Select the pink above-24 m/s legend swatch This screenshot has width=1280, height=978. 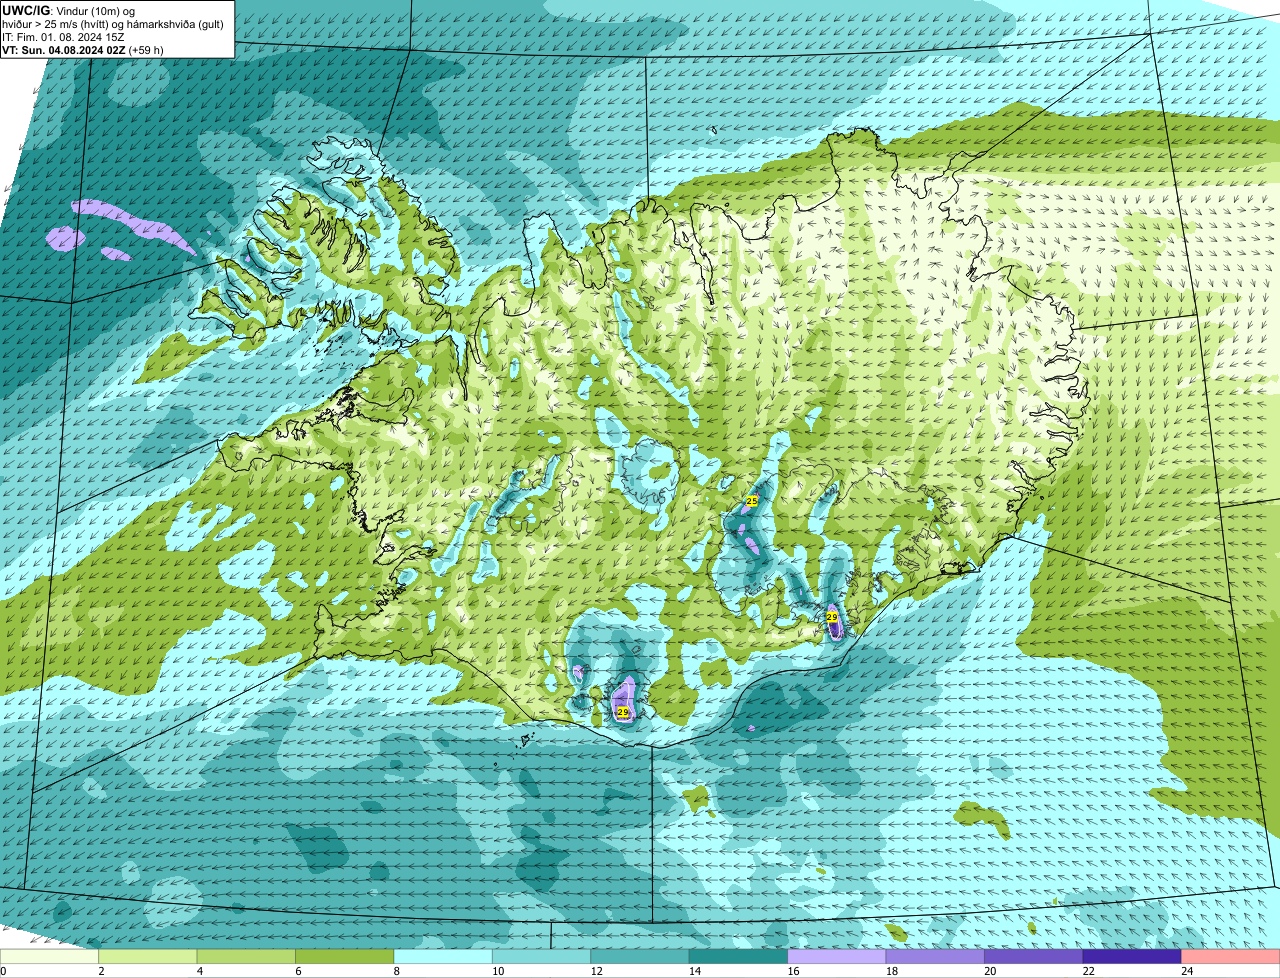[1231, 957]
